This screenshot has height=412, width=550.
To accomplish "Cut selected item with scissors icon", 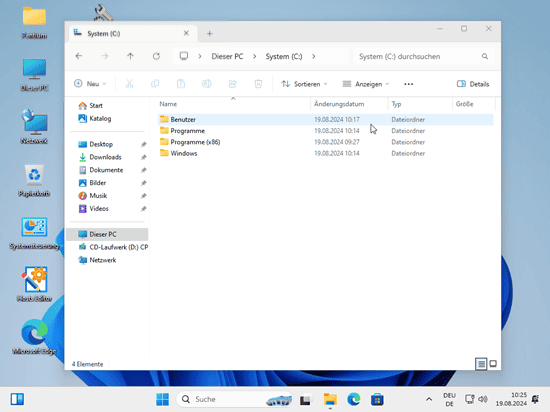I will [x=129, y=84].
